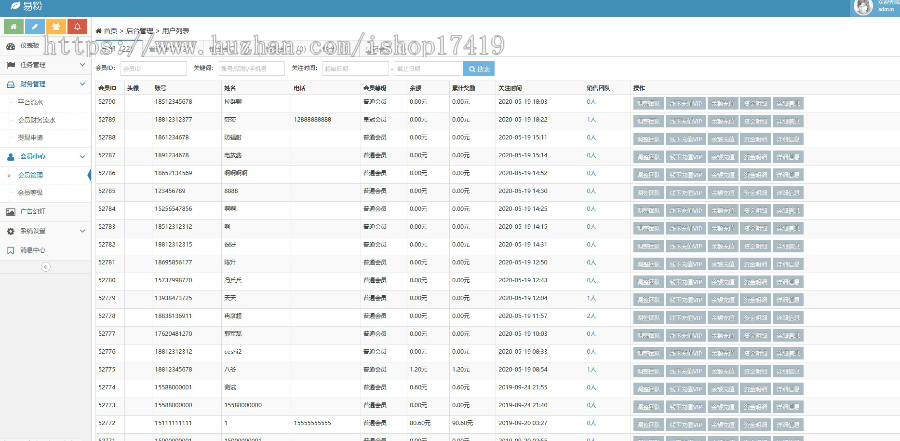Click date 2019-09-24 21:55

(x=523, y=388)
